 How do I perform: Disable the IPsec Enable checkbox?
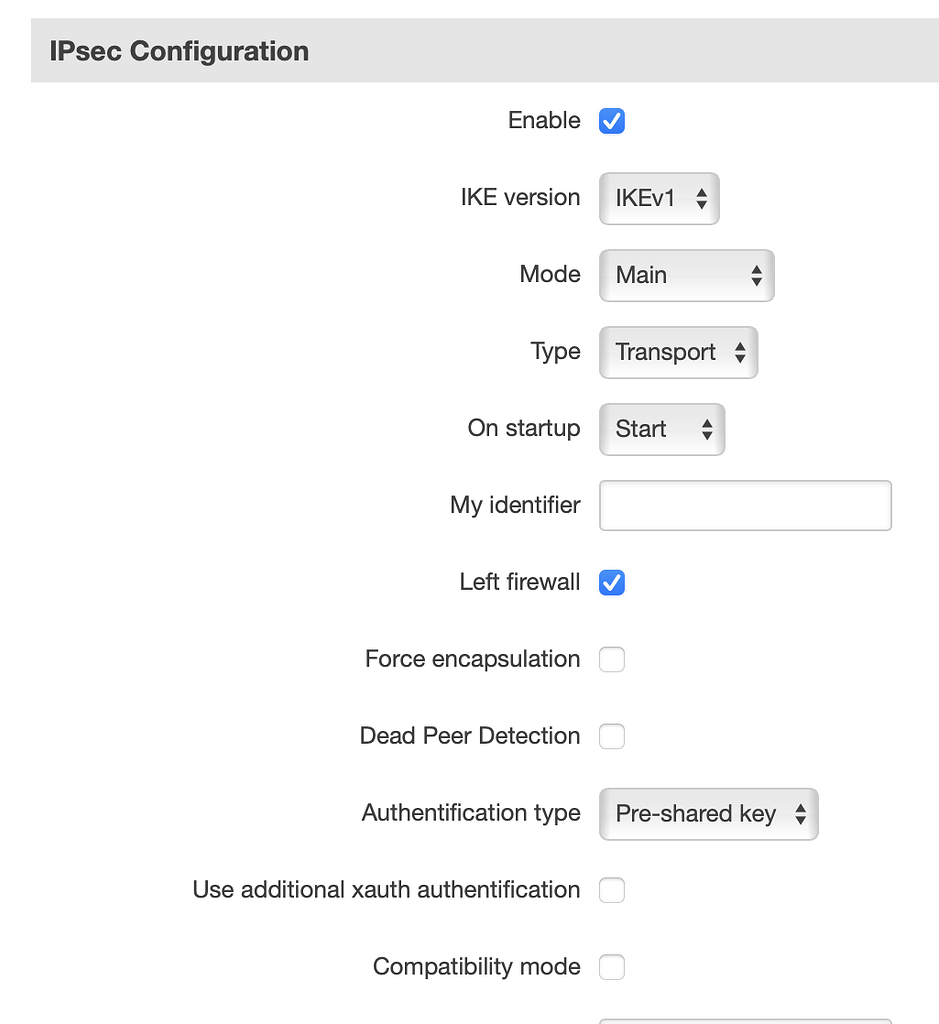[611, 120]
